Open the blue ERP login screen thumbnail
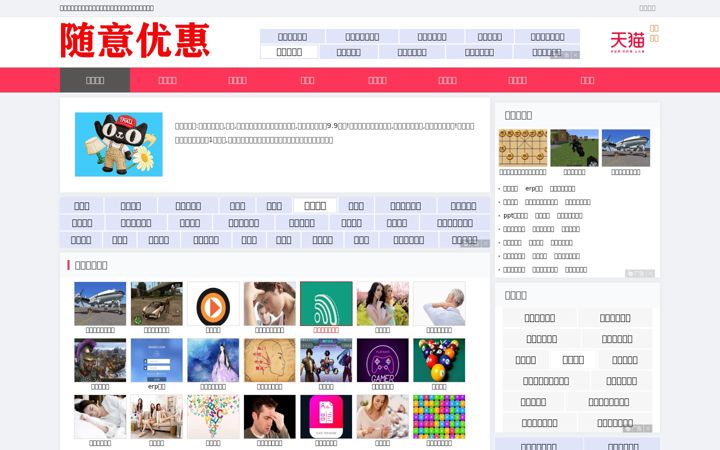Viewport: 720px width, 450px height. pyautogui.click(x=157, y=360)
